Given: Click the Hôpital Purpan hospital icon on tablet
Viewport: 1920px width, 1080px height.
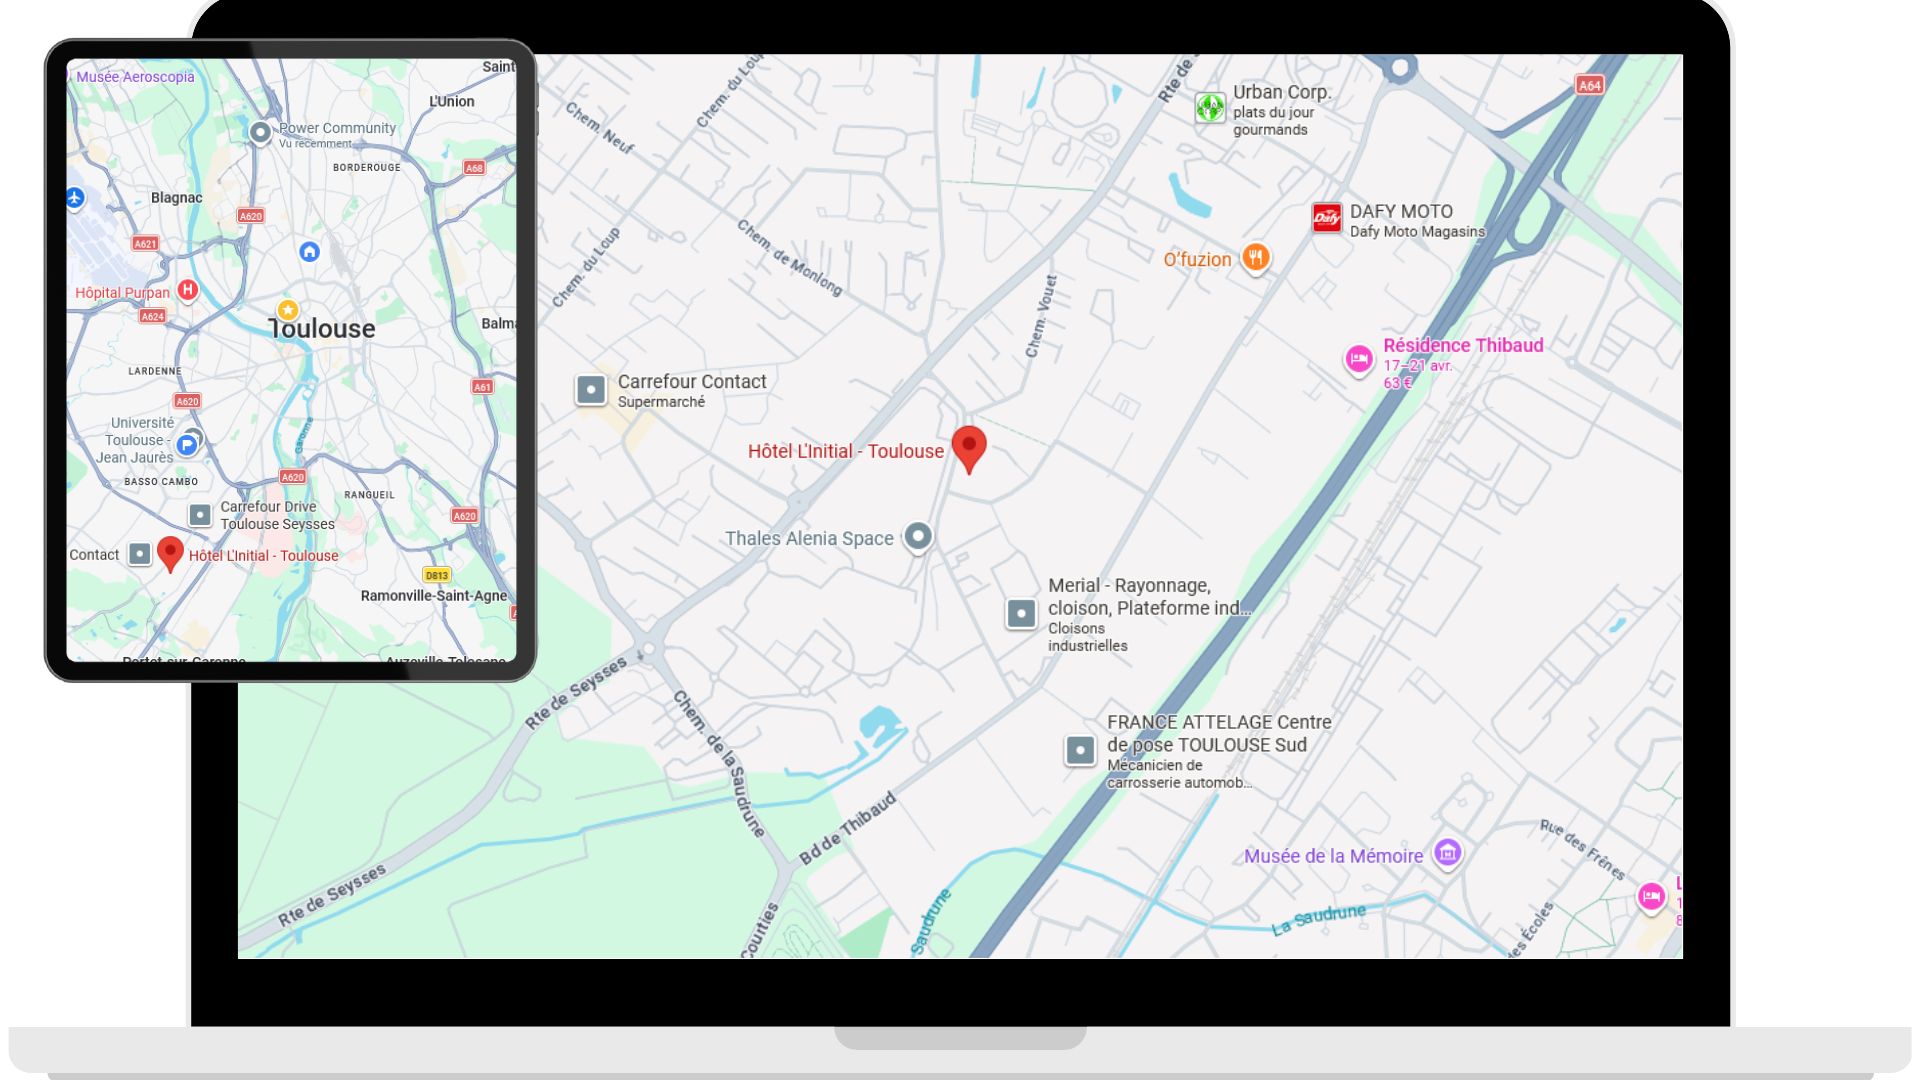Looking at the screenshot, I should pyautogui.click(x=187, y=290).
